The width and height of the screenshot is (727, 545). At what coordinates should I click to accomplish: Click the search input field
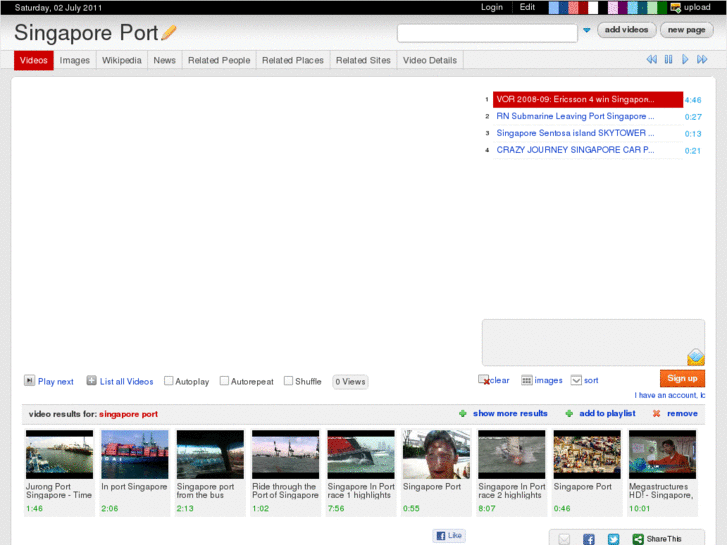pos(487,33)
